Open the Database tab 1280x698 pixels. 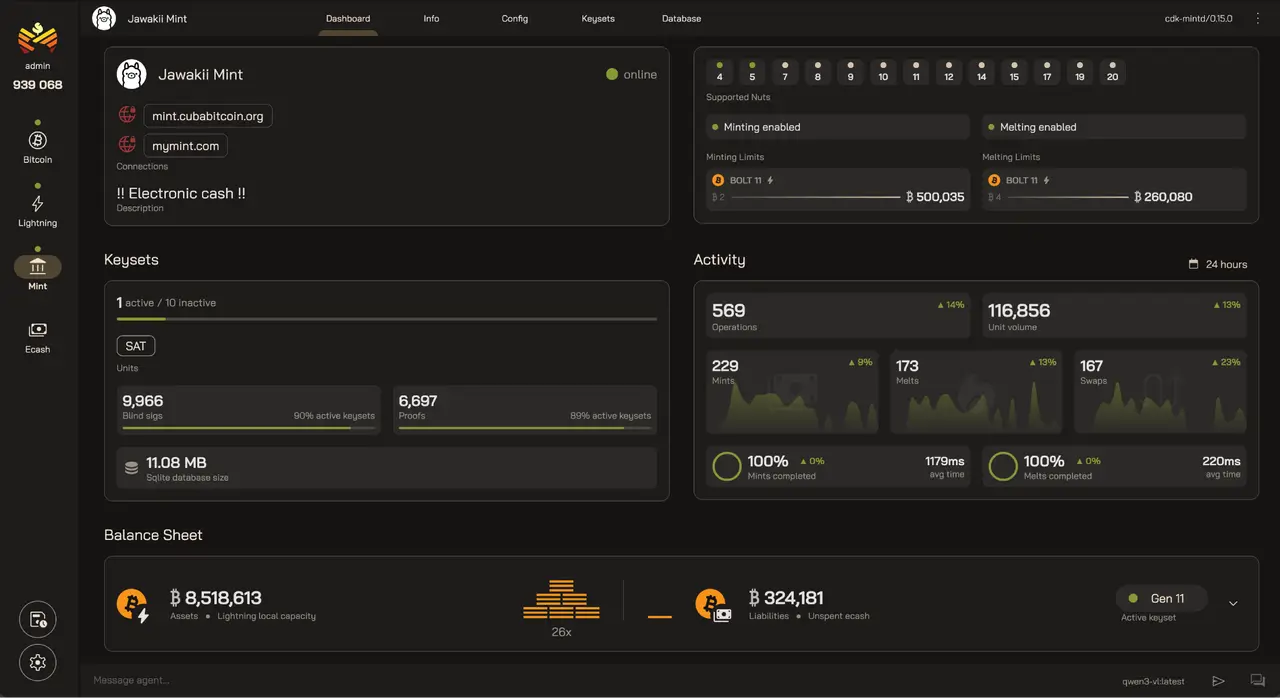coord(681,18)
